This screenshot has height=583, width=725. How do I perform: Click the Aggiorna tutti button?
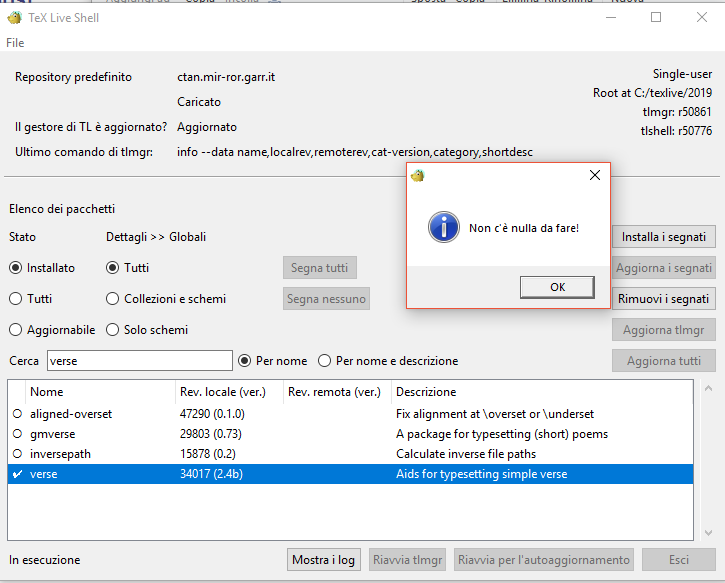664,361
